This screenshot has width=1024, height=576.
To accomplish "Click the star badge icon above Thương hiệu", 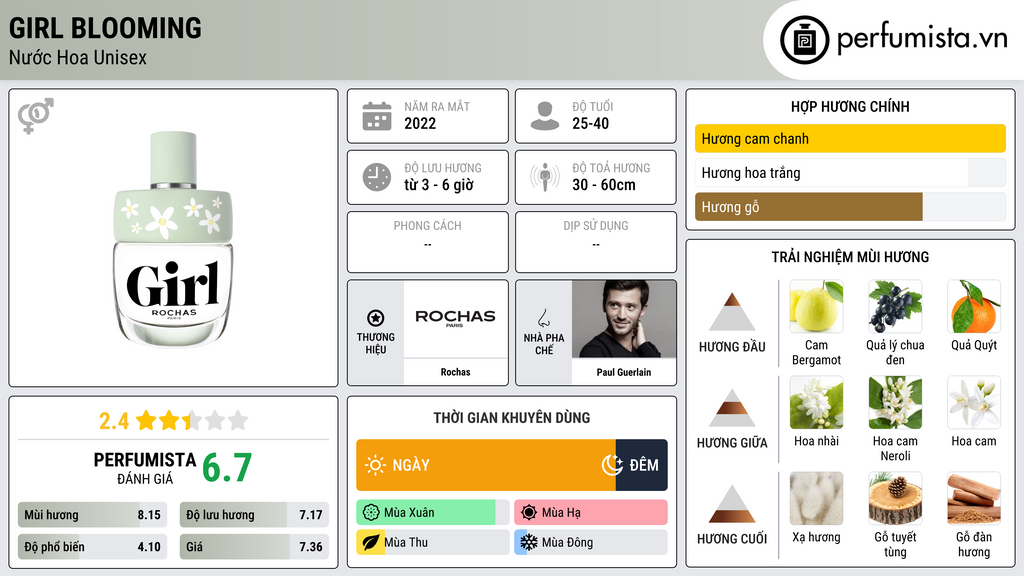I will coord(376,318).
